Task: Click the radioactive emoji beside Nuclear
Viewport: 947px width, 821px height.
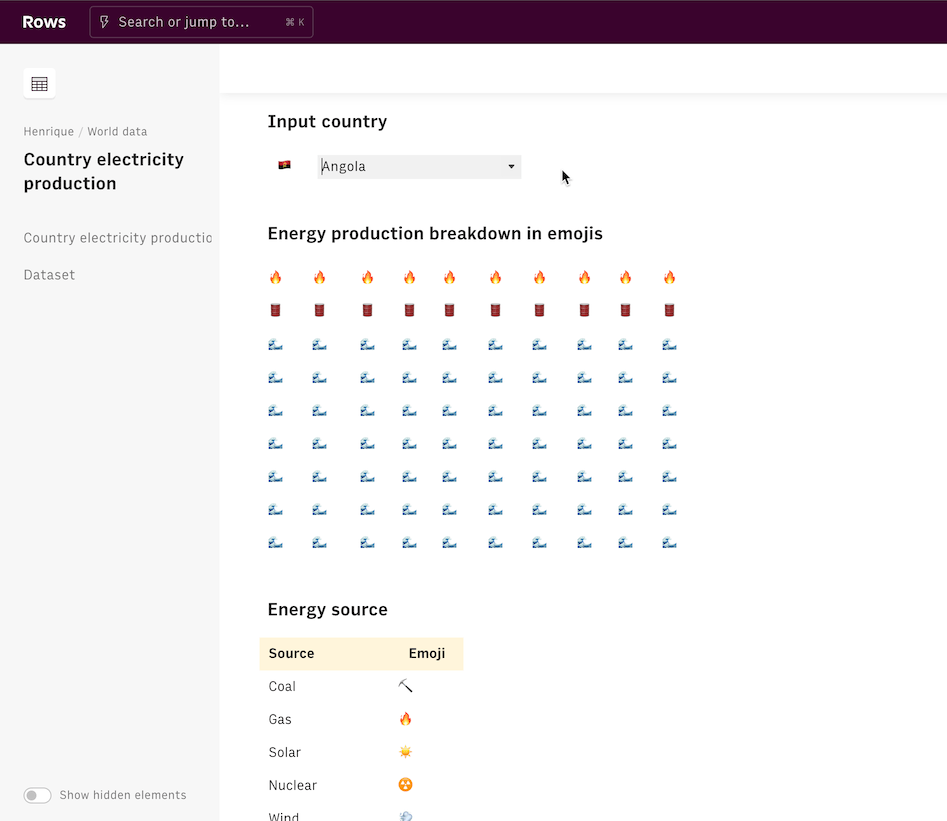Action: (405, 785)
